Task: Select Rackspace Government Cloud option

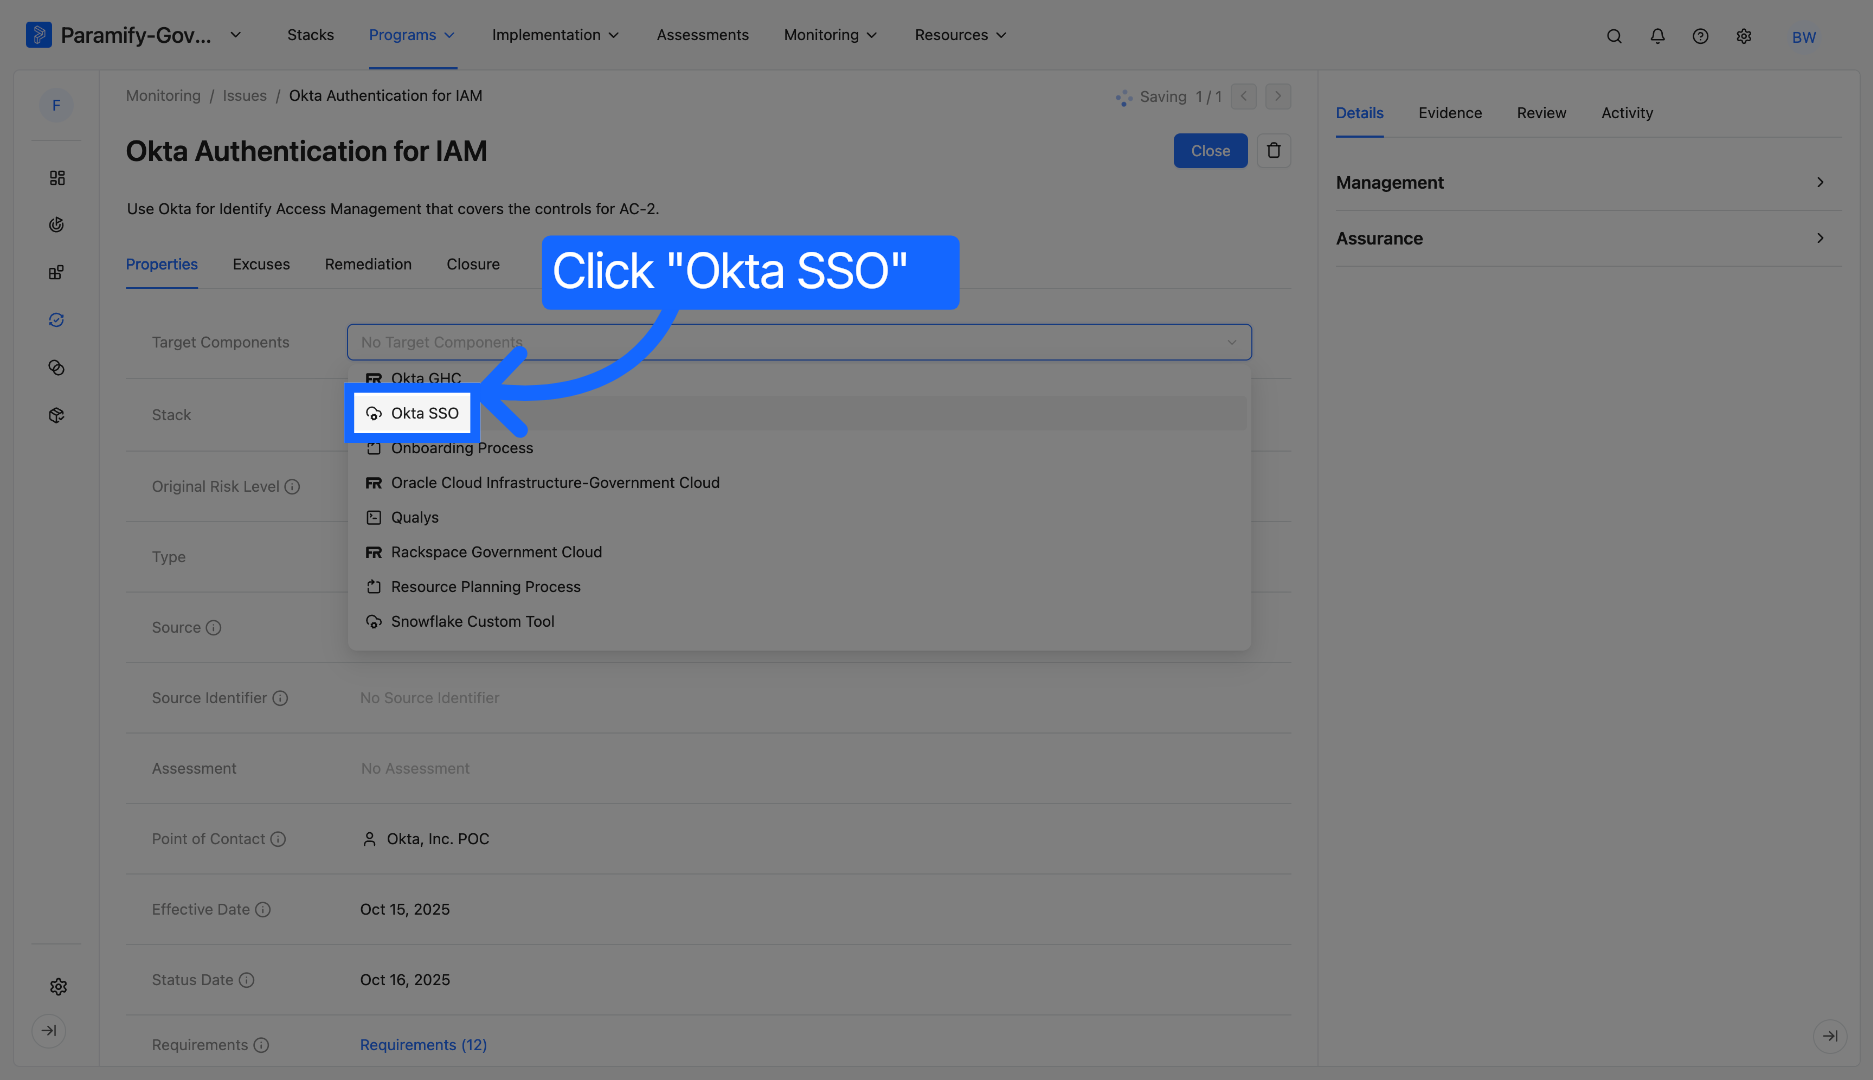Action: (x=799, y=552)
